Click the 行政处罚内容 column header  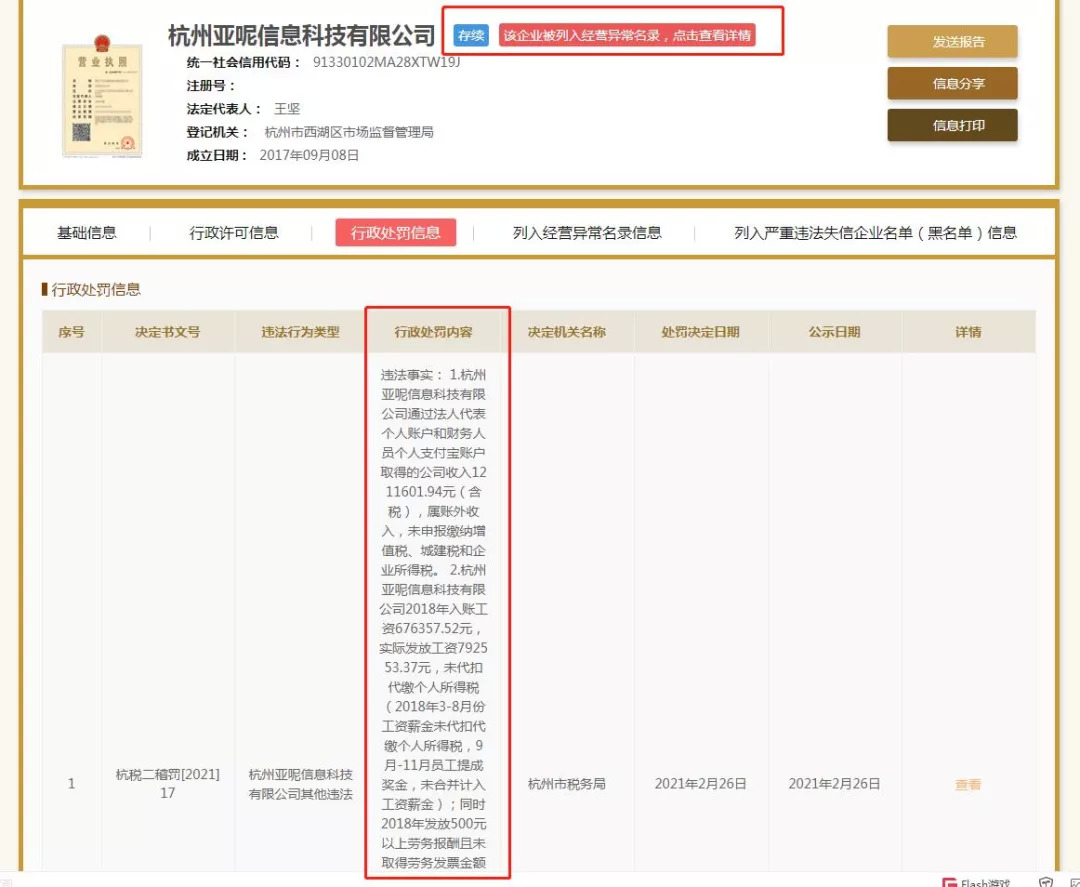coord(434,332)
